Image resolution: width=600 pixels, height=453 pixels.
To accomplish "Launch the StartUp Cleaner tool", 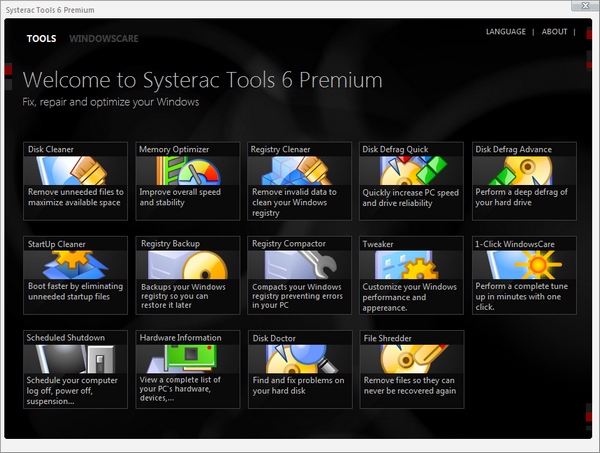I will coord(75,264).
